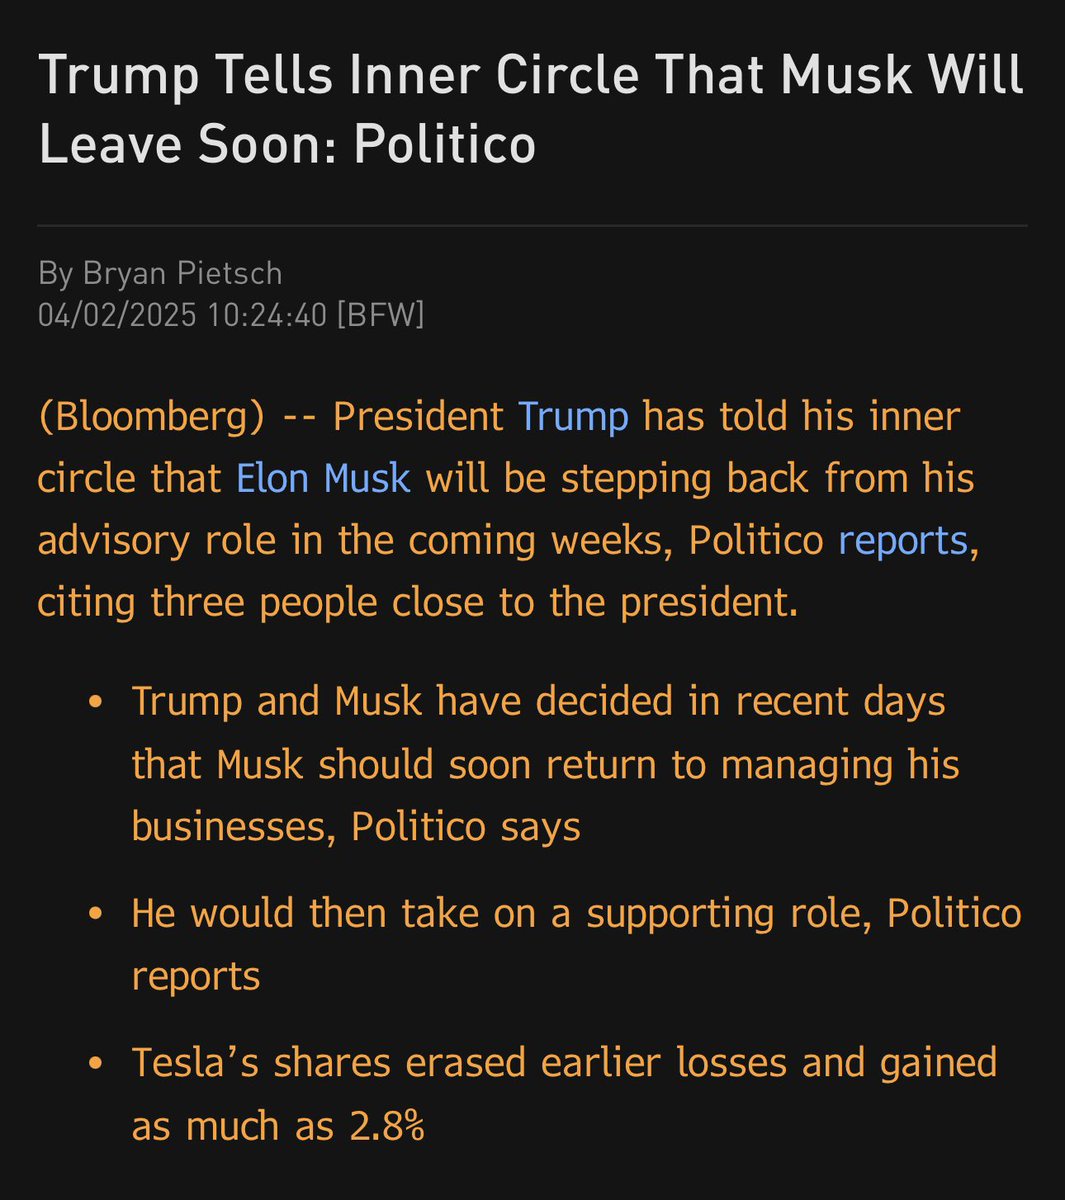The height and width of the screenshot is (1200, 1065).
Task: Click 'Politico says' ending first bullet
Action: coord(466,826)
